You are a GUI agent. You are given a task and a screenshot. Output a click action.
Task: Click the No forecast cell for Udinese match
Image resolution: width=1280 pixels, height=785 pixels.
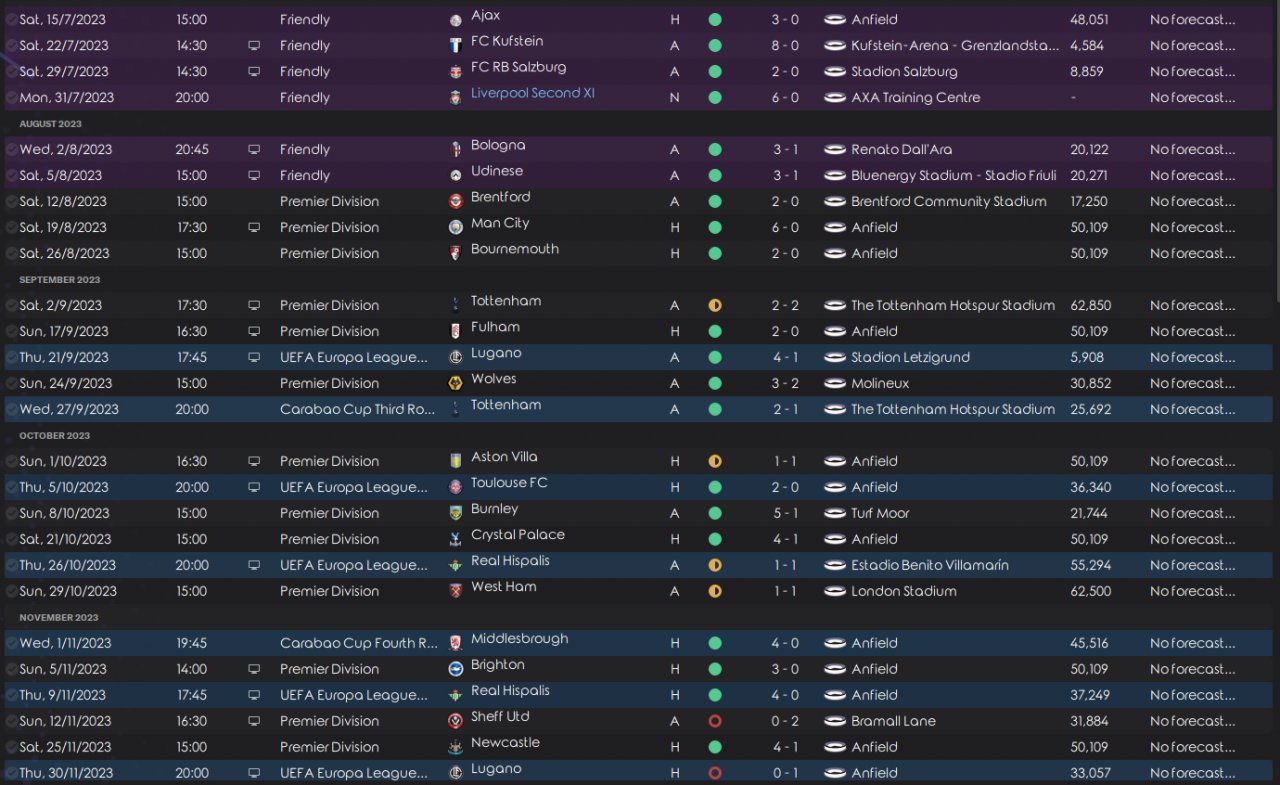pyautogui.click(x=1192, y=175)
